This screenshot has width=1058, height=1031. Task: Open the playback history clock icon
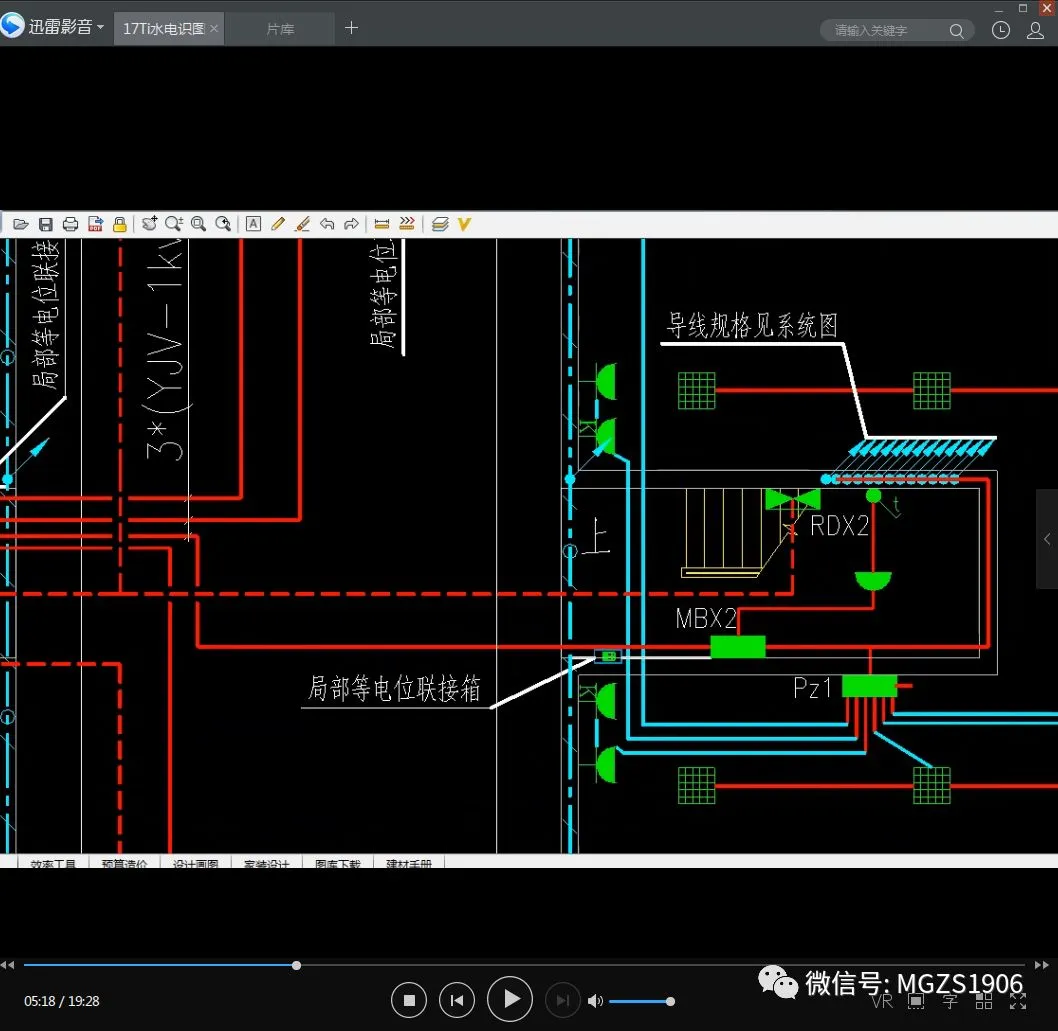(x=1000, y=30)
